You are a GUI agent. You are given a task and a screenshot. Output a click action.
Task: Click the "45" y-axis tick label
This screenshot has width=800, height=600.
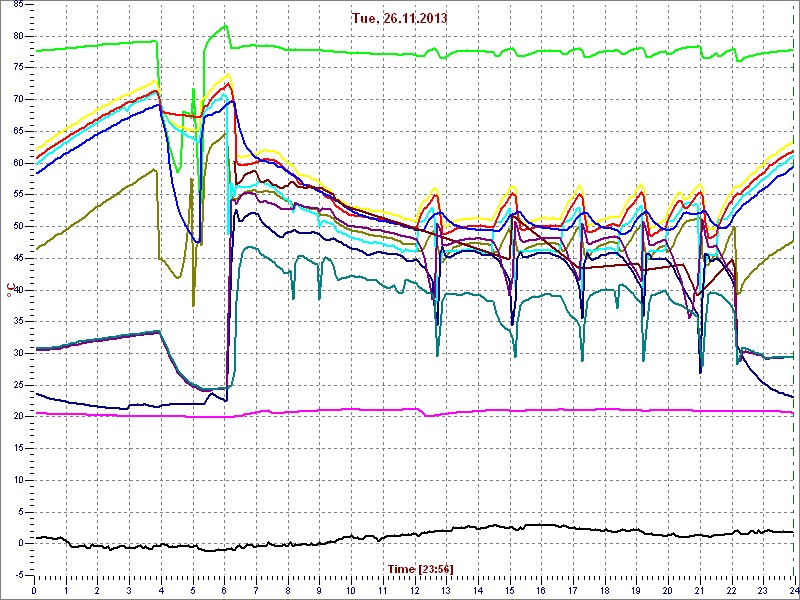pos(18,258)
